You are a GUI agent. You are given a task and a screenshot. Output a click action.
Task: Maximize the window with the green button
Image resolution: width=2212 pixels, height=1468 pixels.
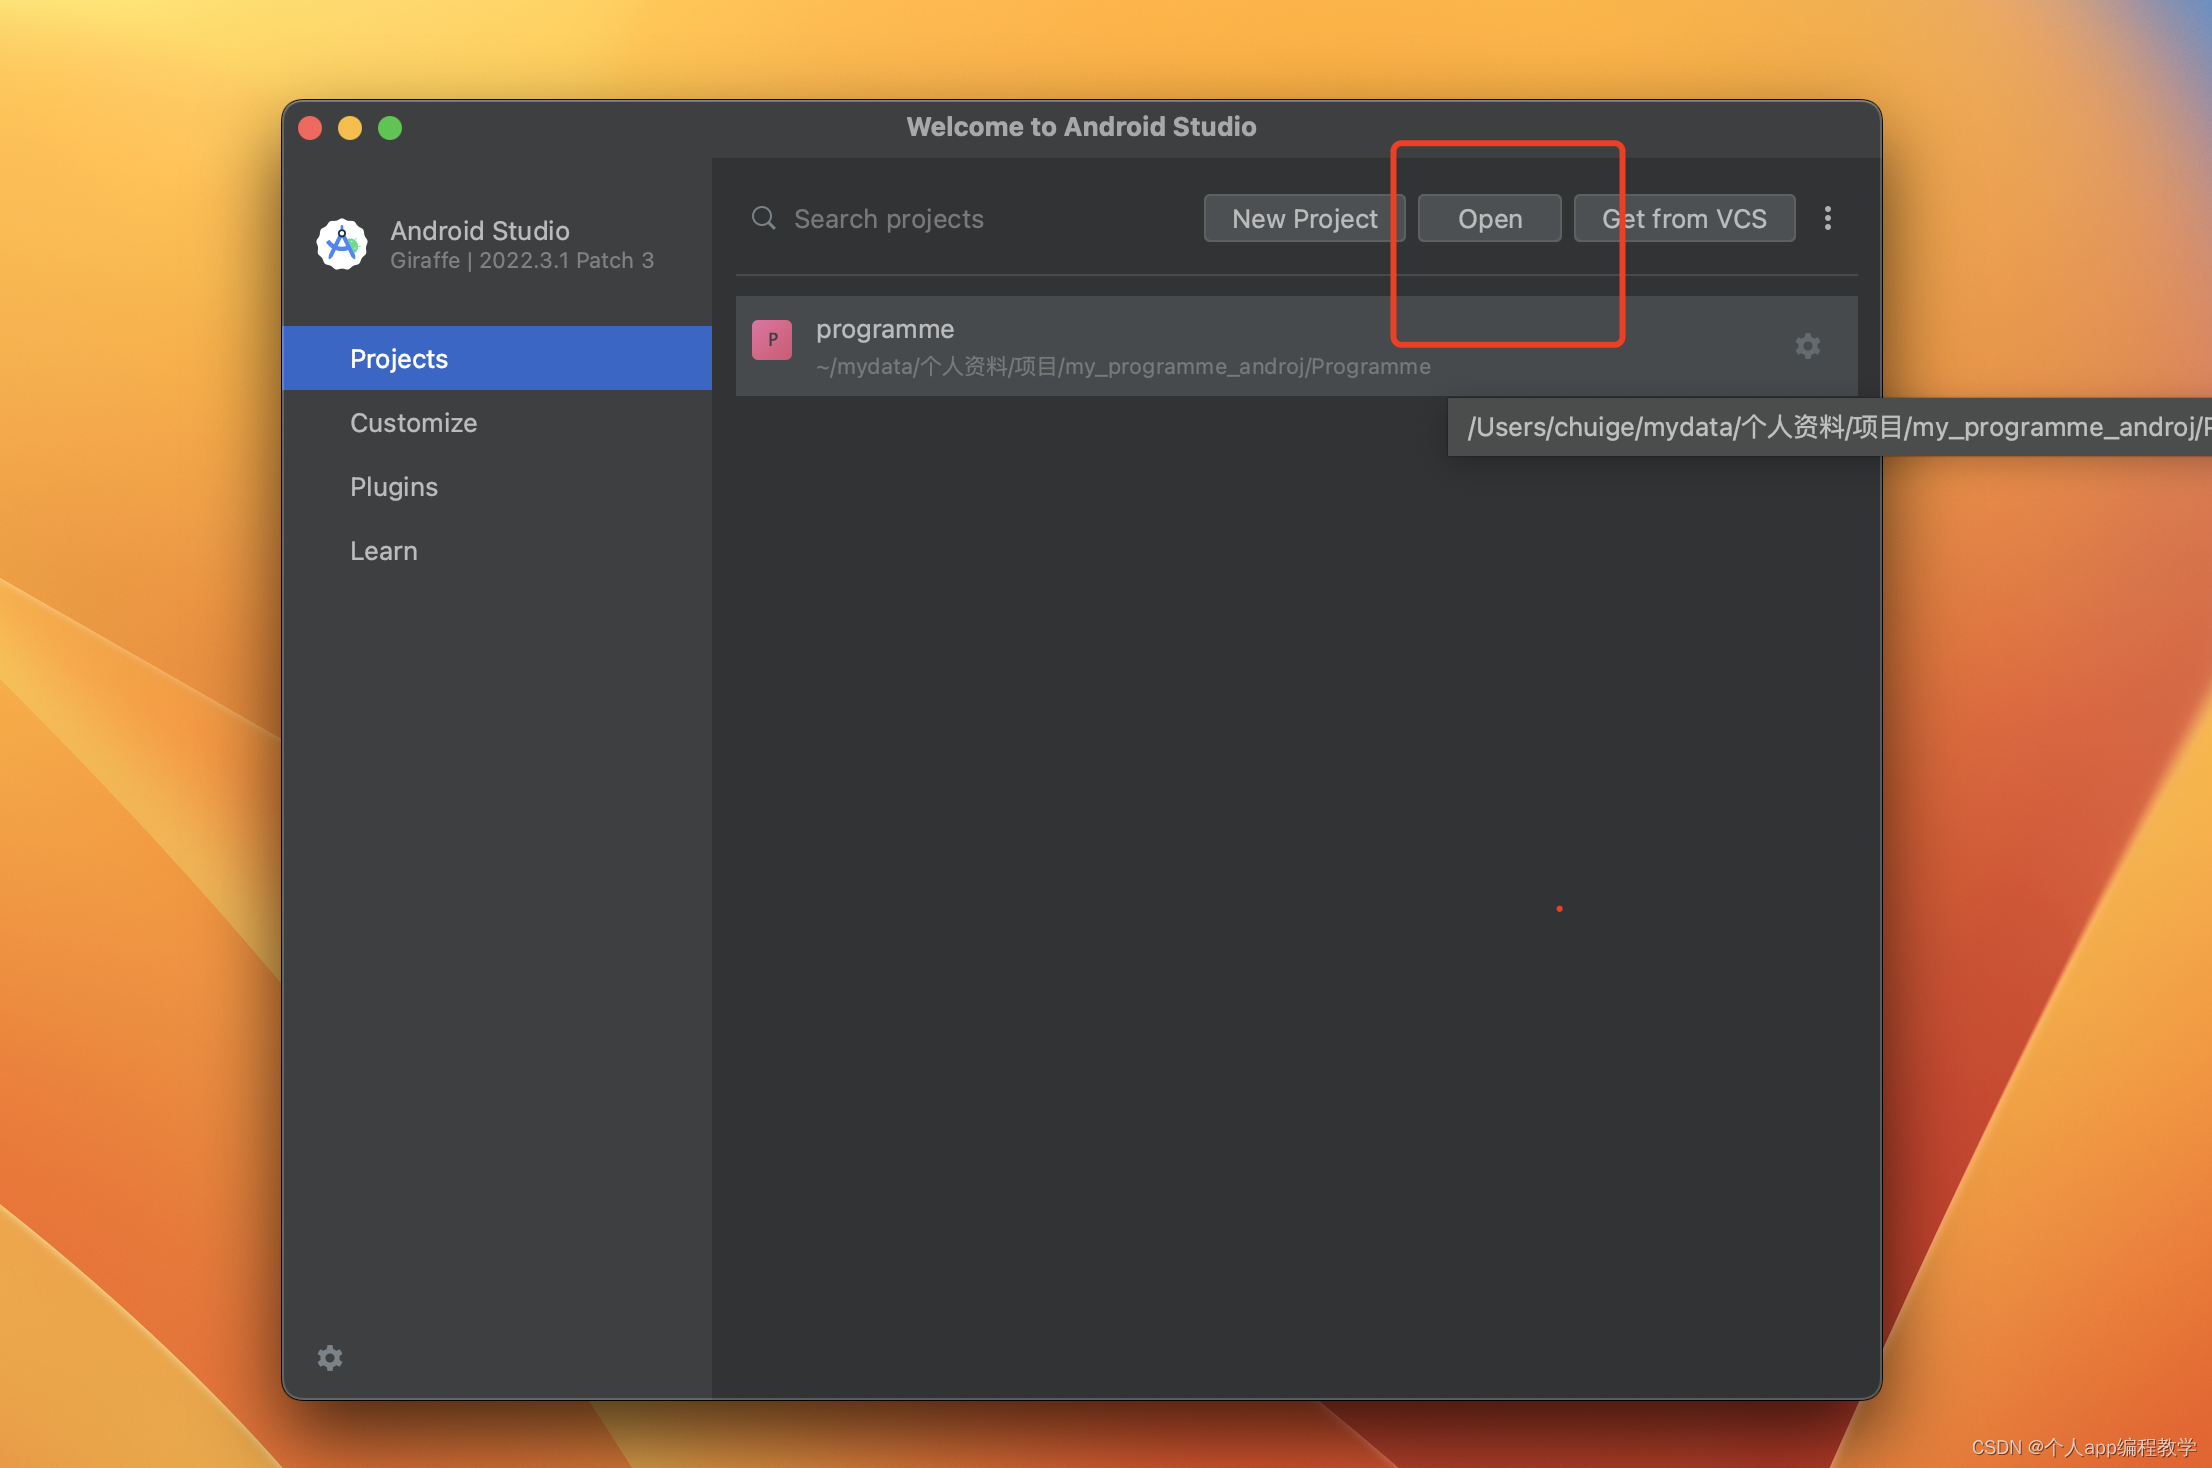(390, 128)
